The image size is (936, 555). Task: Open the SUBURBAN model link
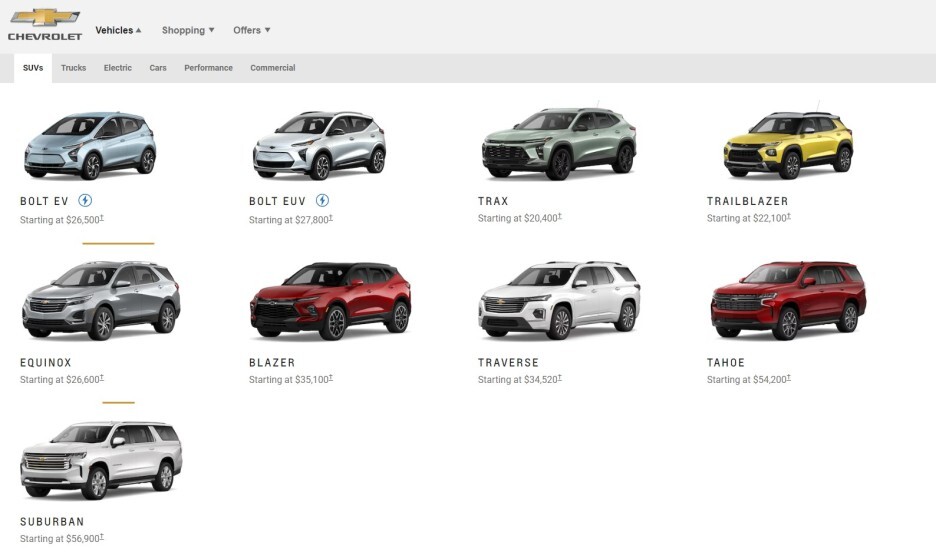(52, 522)
